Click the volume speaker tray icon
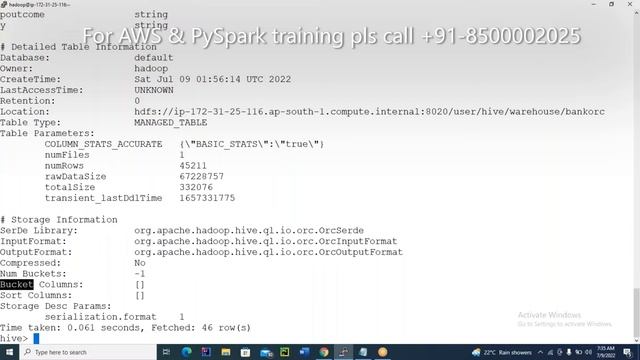 (588, 352)
